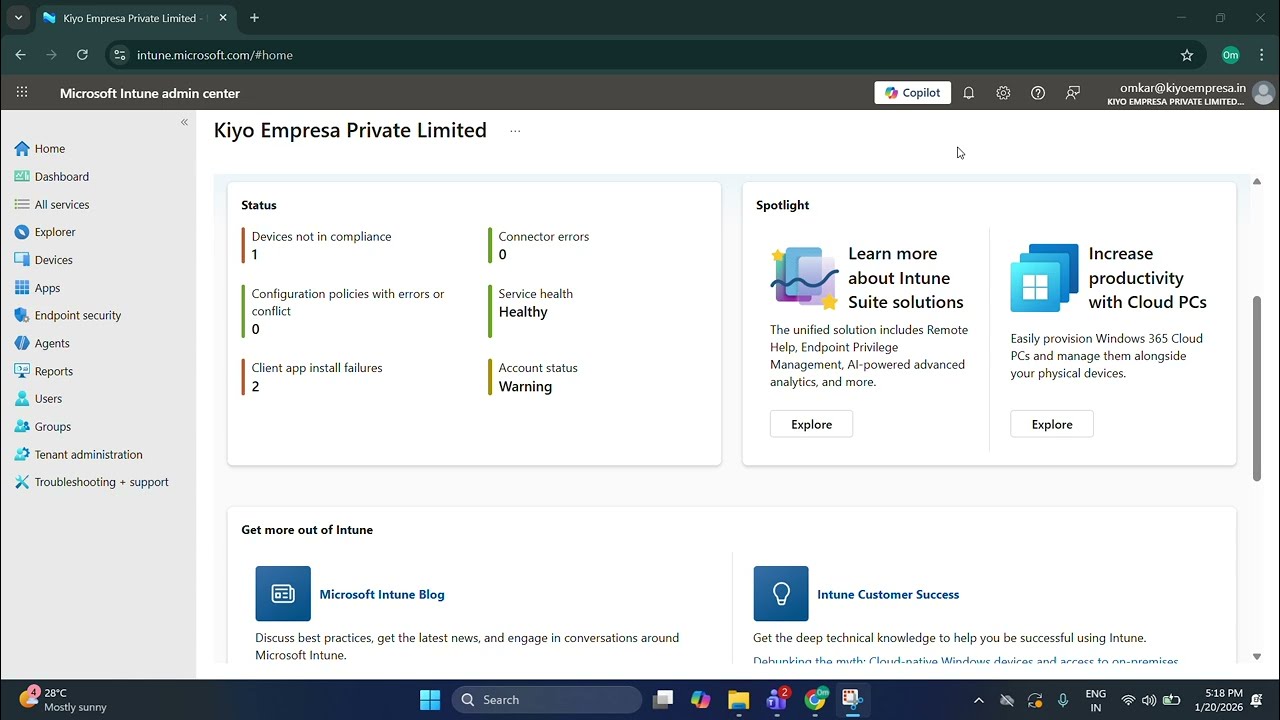Viewport: 1280px width, 720px height.
Task: Click the Intune Suite solutions illustration
Action: click(x=804, y=278)
